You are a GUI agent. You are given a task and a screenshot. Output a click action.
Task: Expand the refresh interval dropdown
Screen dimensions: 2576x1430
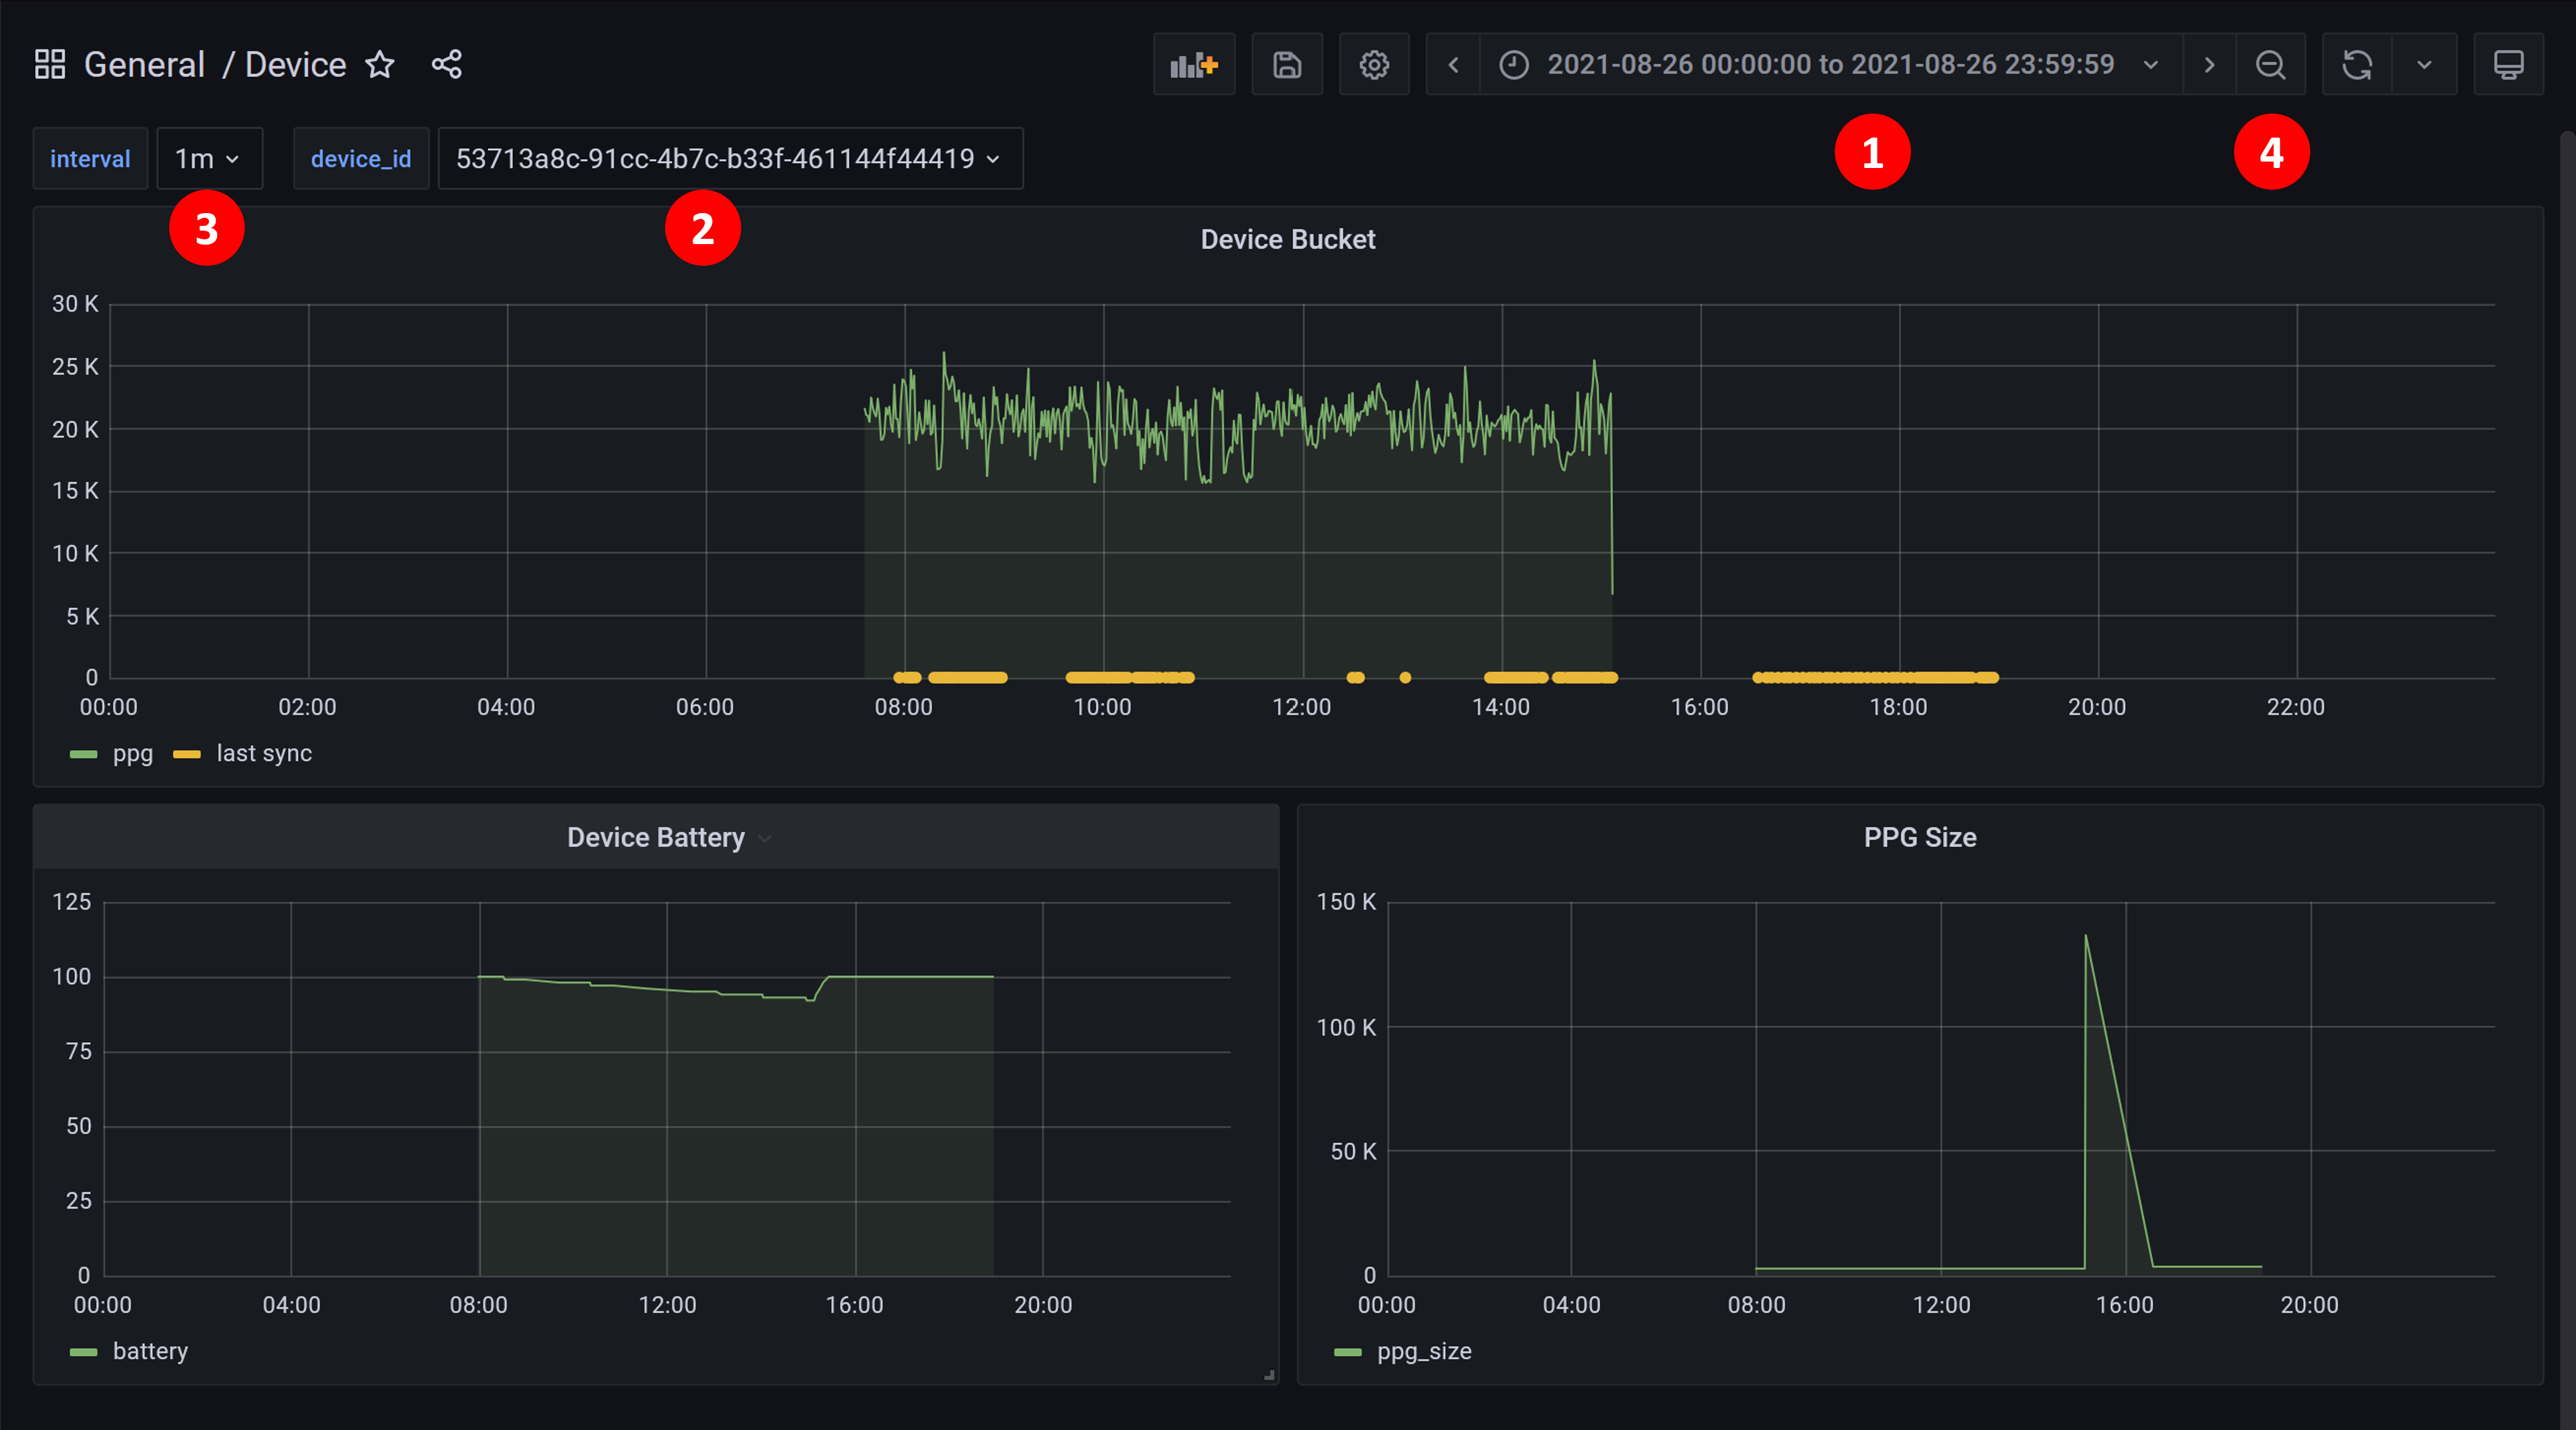point(2424,64)
